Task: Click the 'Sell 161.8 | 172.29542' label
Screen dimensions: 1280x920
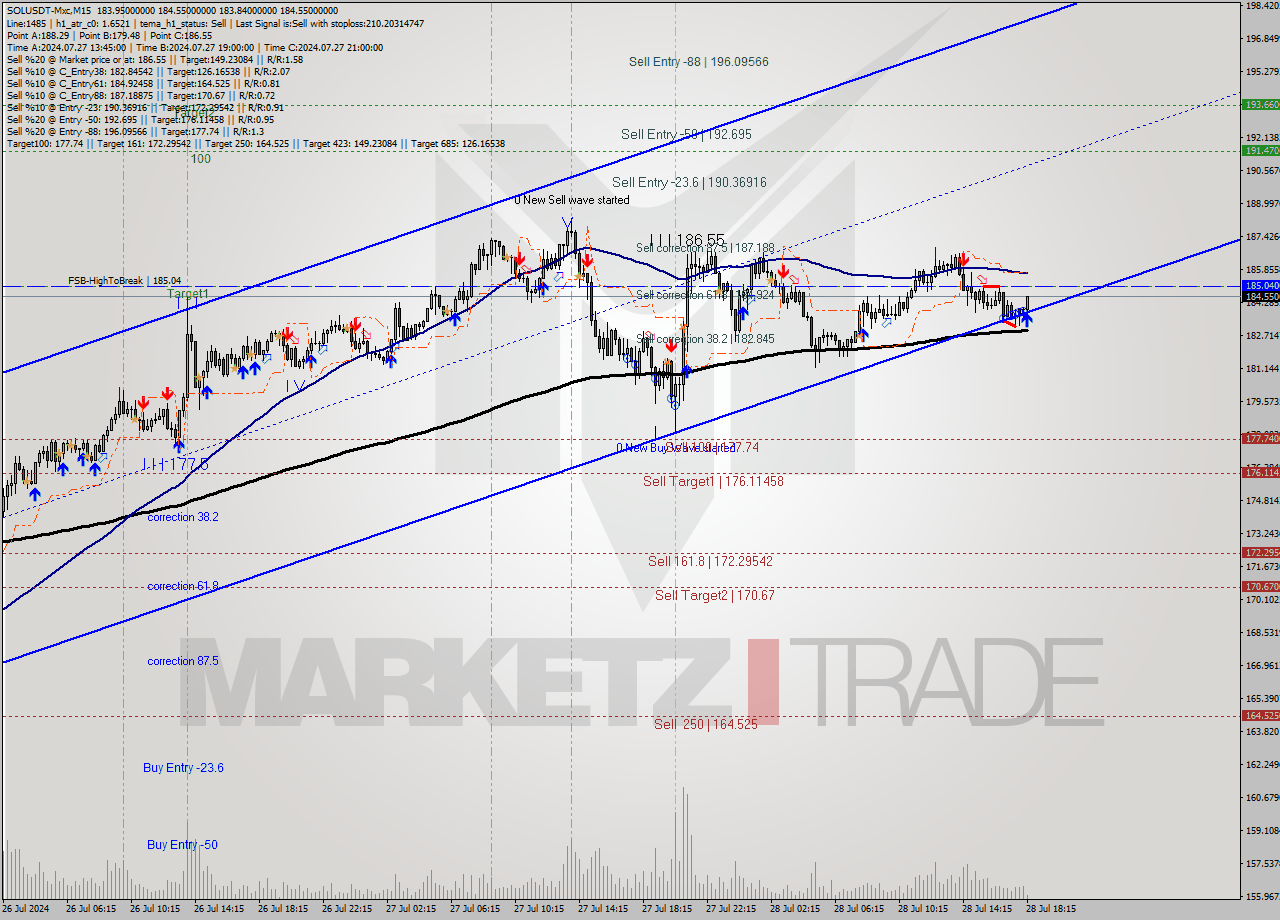Action: tap(710, 561)
